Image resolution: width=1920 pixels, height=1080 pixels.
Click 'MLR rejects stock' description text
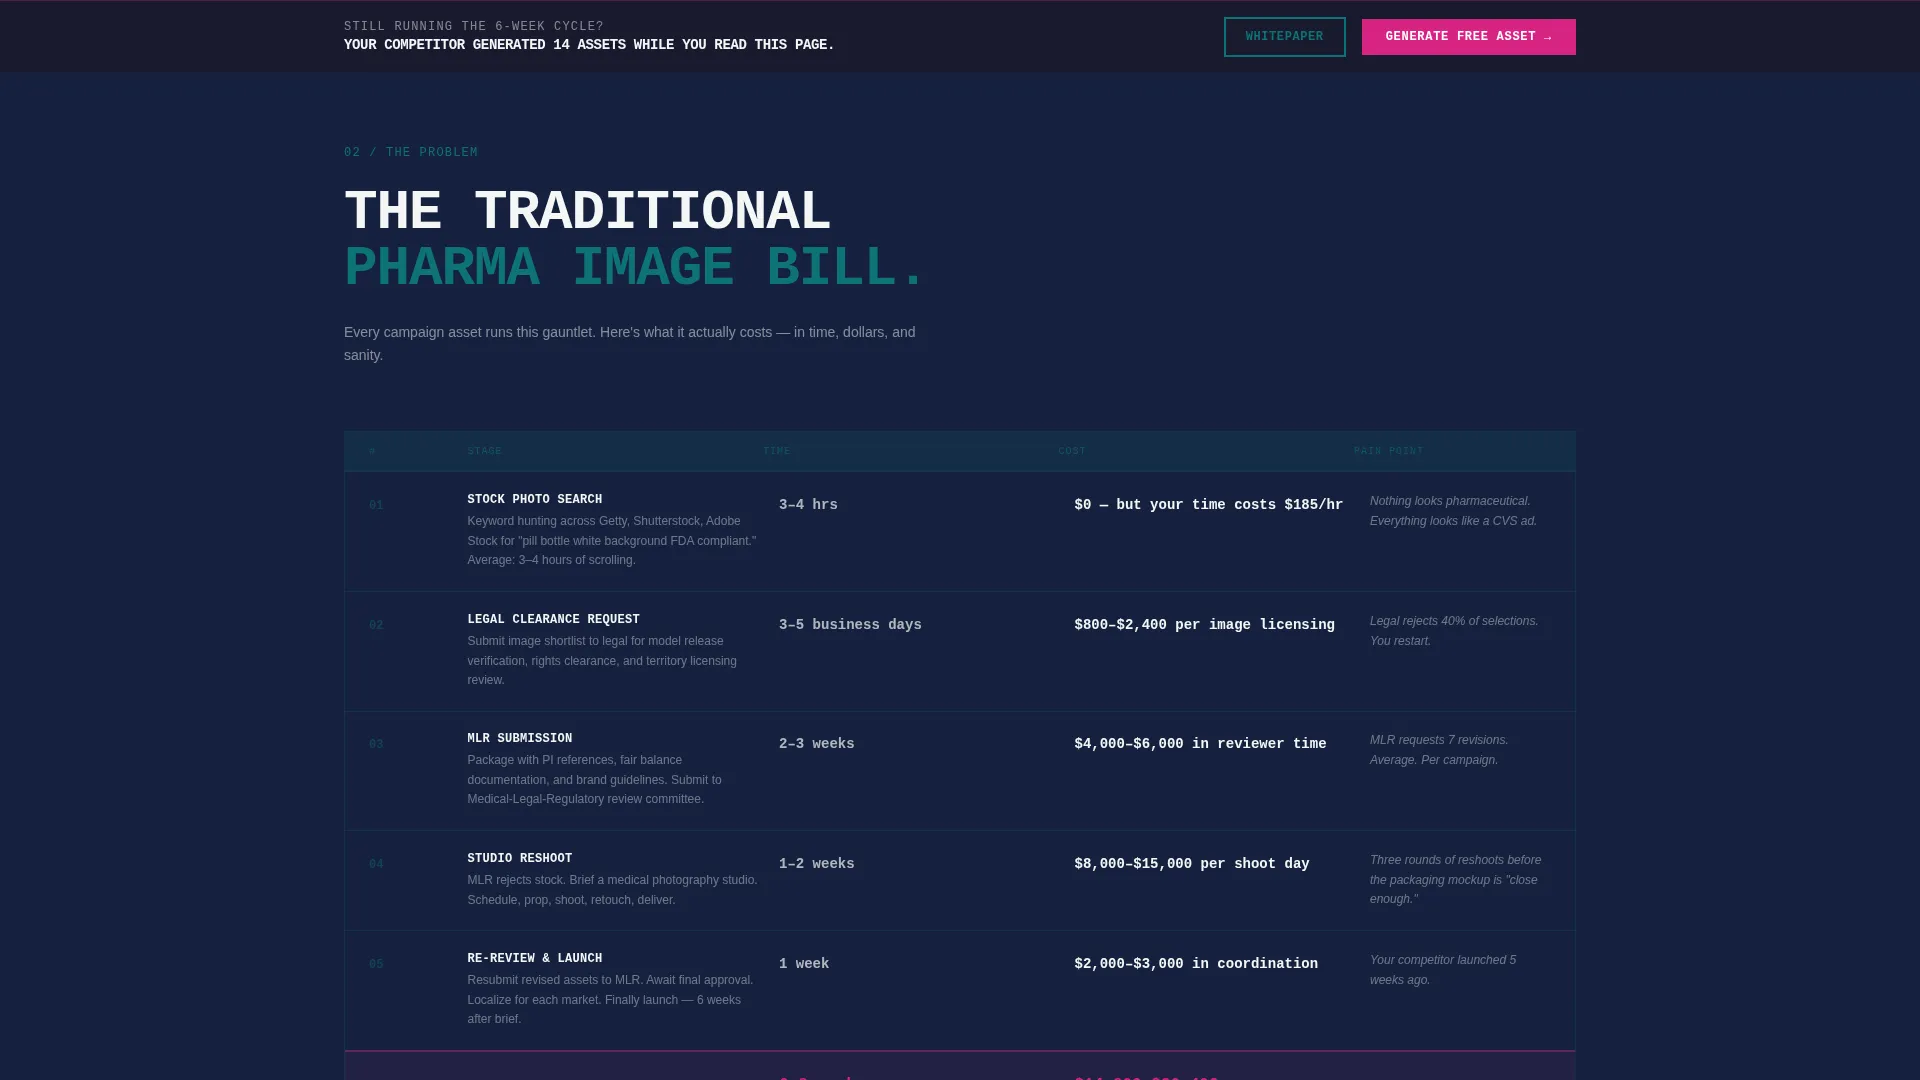point(612,890)
